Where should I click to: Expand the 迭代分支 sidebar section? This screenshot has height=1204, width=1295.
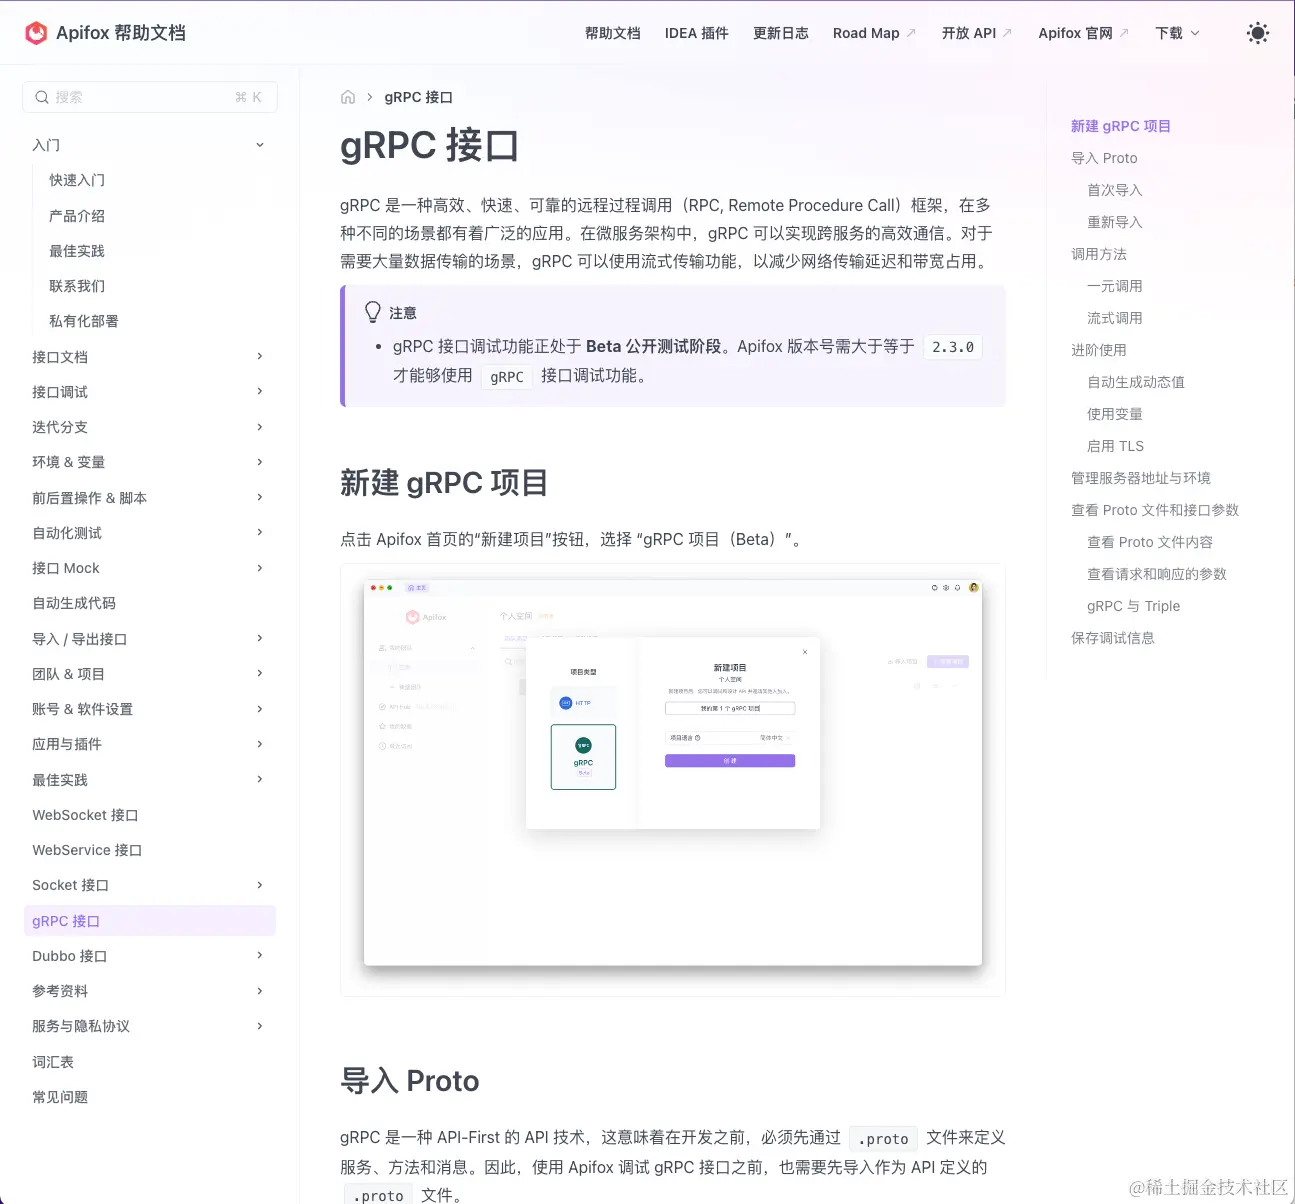(150, 427)
